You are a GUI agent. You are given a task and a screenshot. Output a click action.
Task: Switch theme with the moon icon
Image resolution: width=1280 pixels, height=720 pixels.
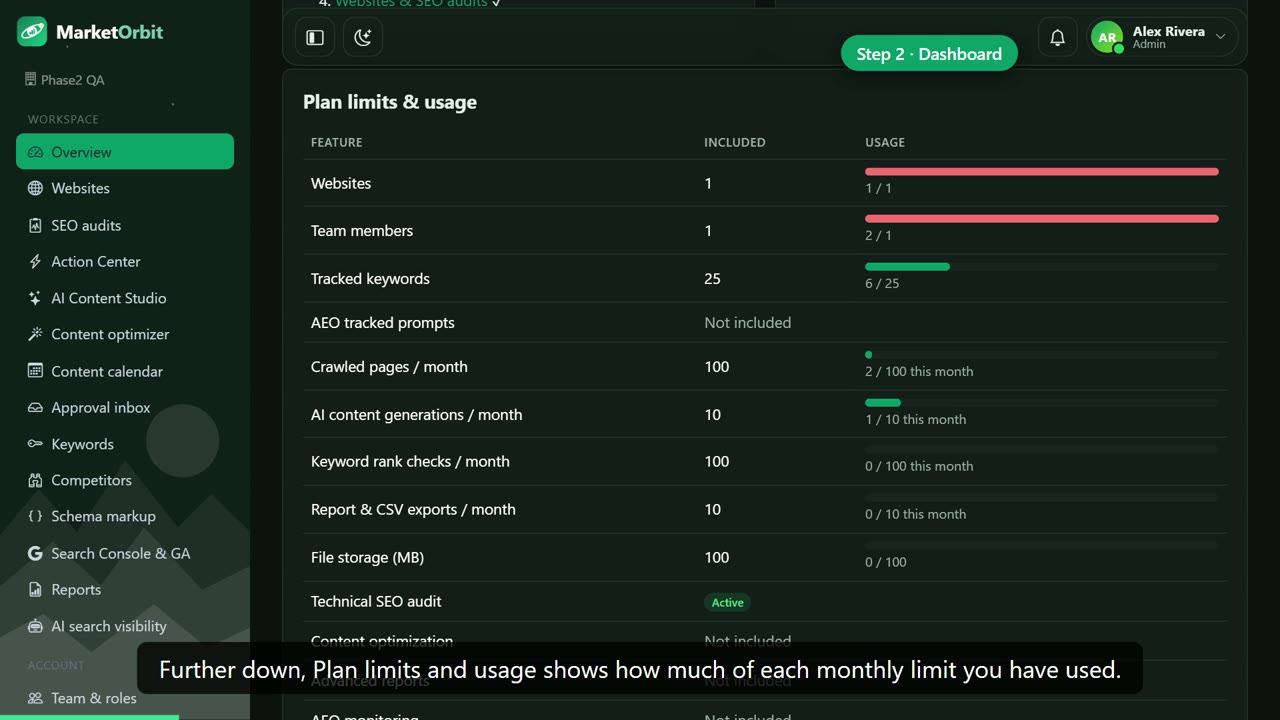pos(363,37)
